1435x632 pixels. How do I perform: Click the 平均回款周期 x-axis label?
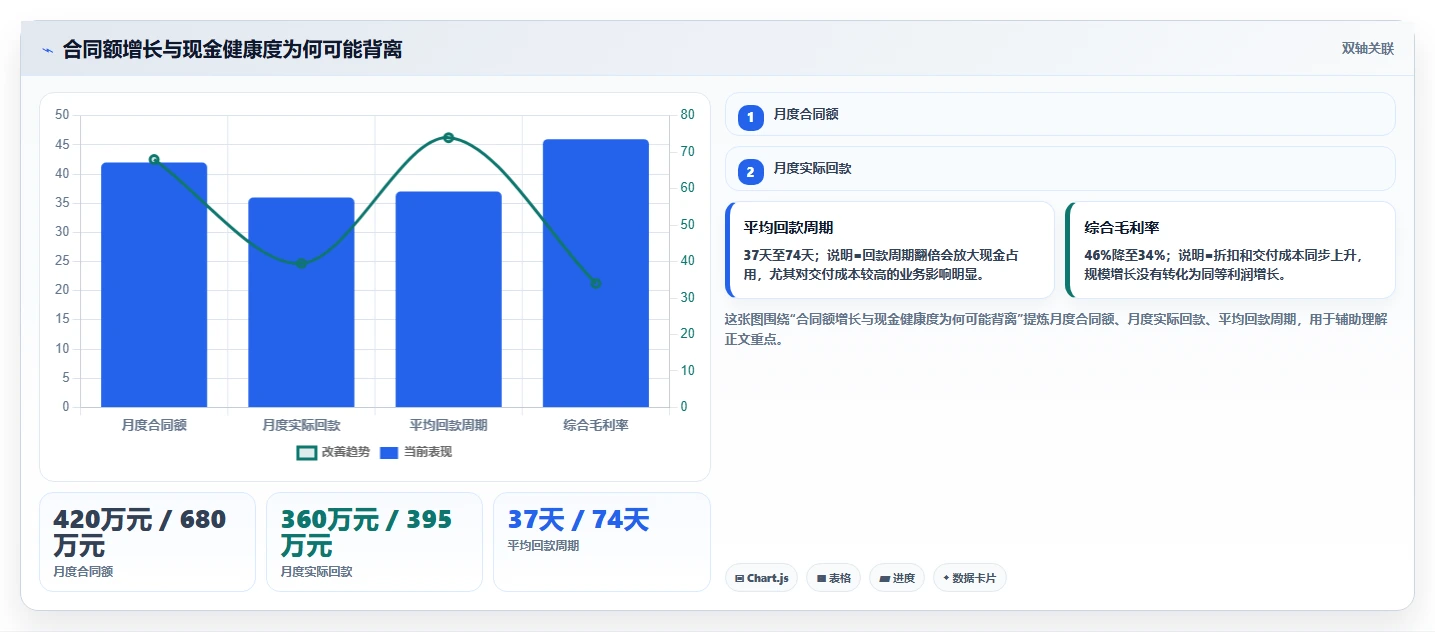pos(448,425)
